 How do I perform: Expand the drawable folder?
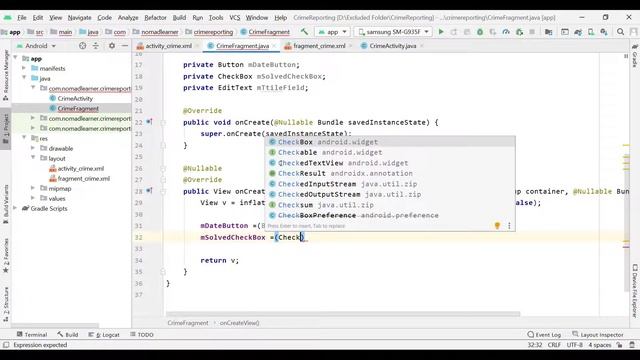33,148
